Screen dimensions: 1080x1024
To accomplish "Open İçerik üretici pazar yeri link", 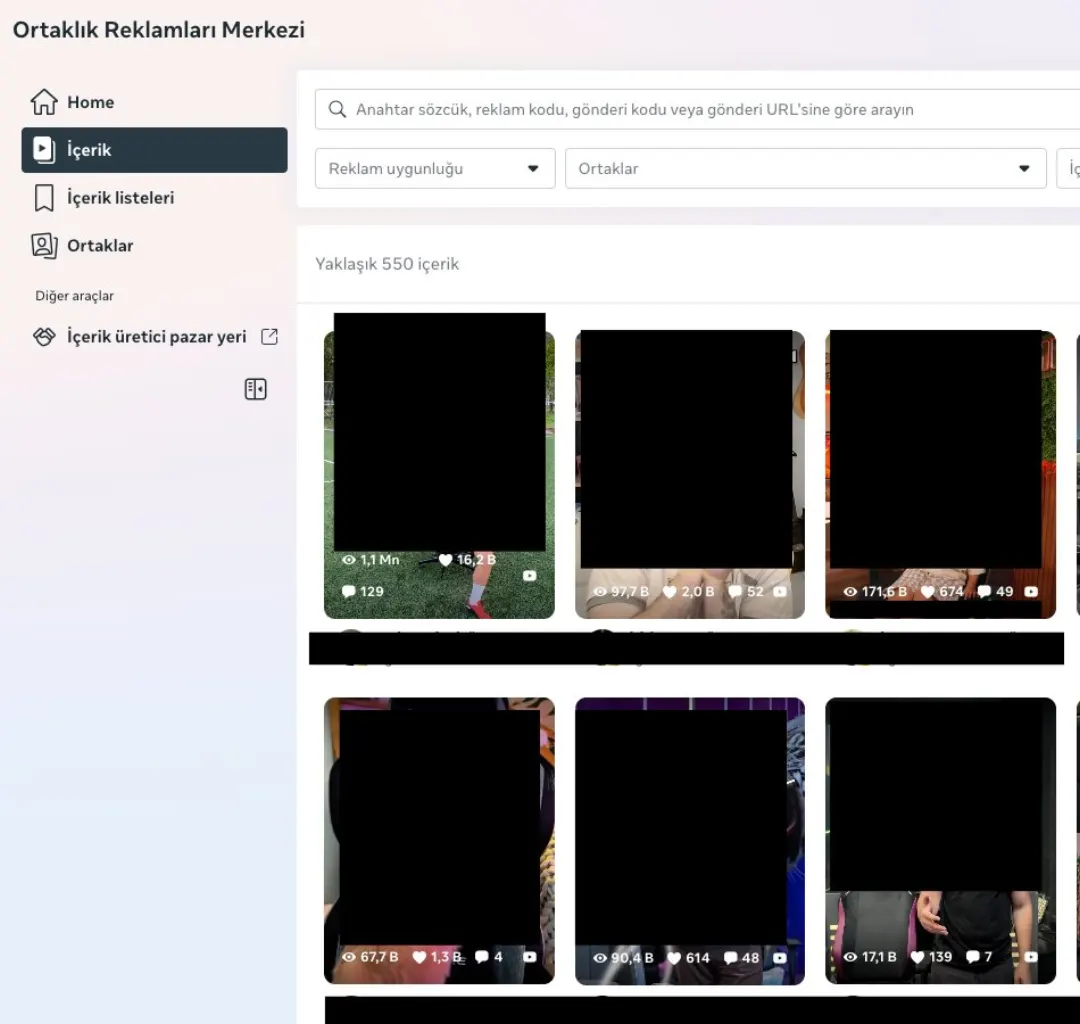I will (x=154, y=337).
